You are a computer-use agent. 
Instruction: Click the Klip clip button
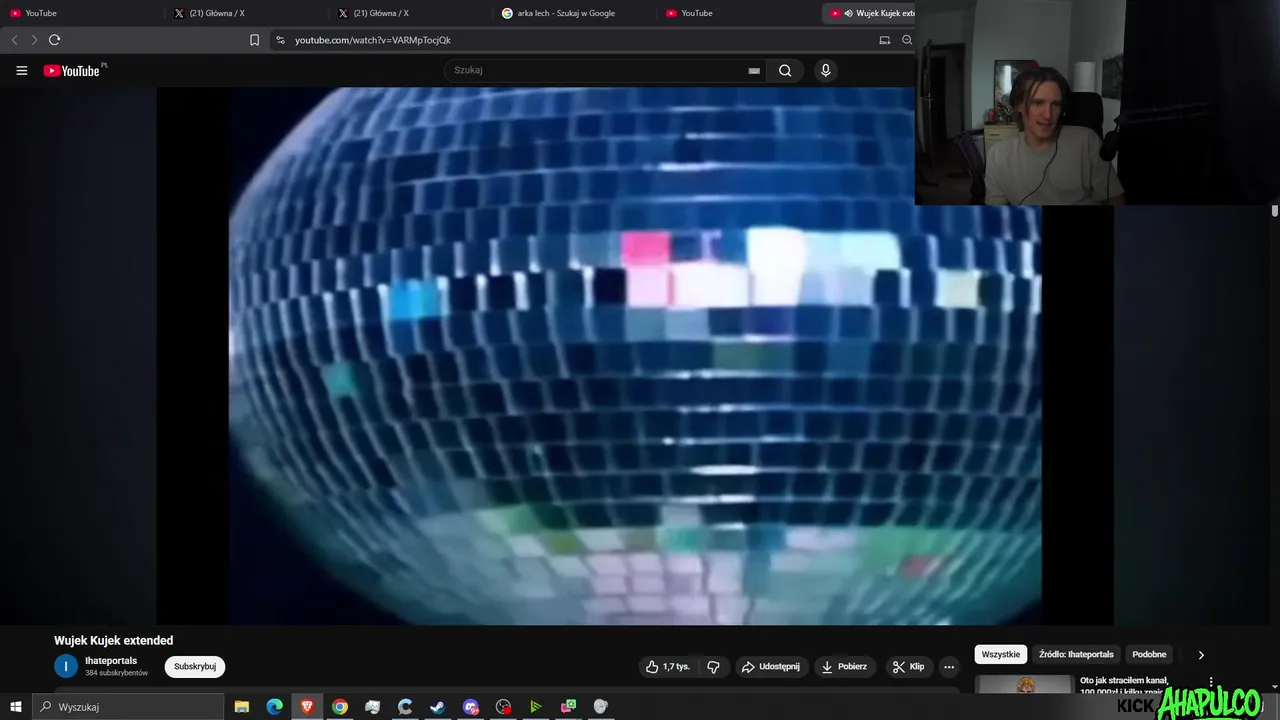click(909, 667)
